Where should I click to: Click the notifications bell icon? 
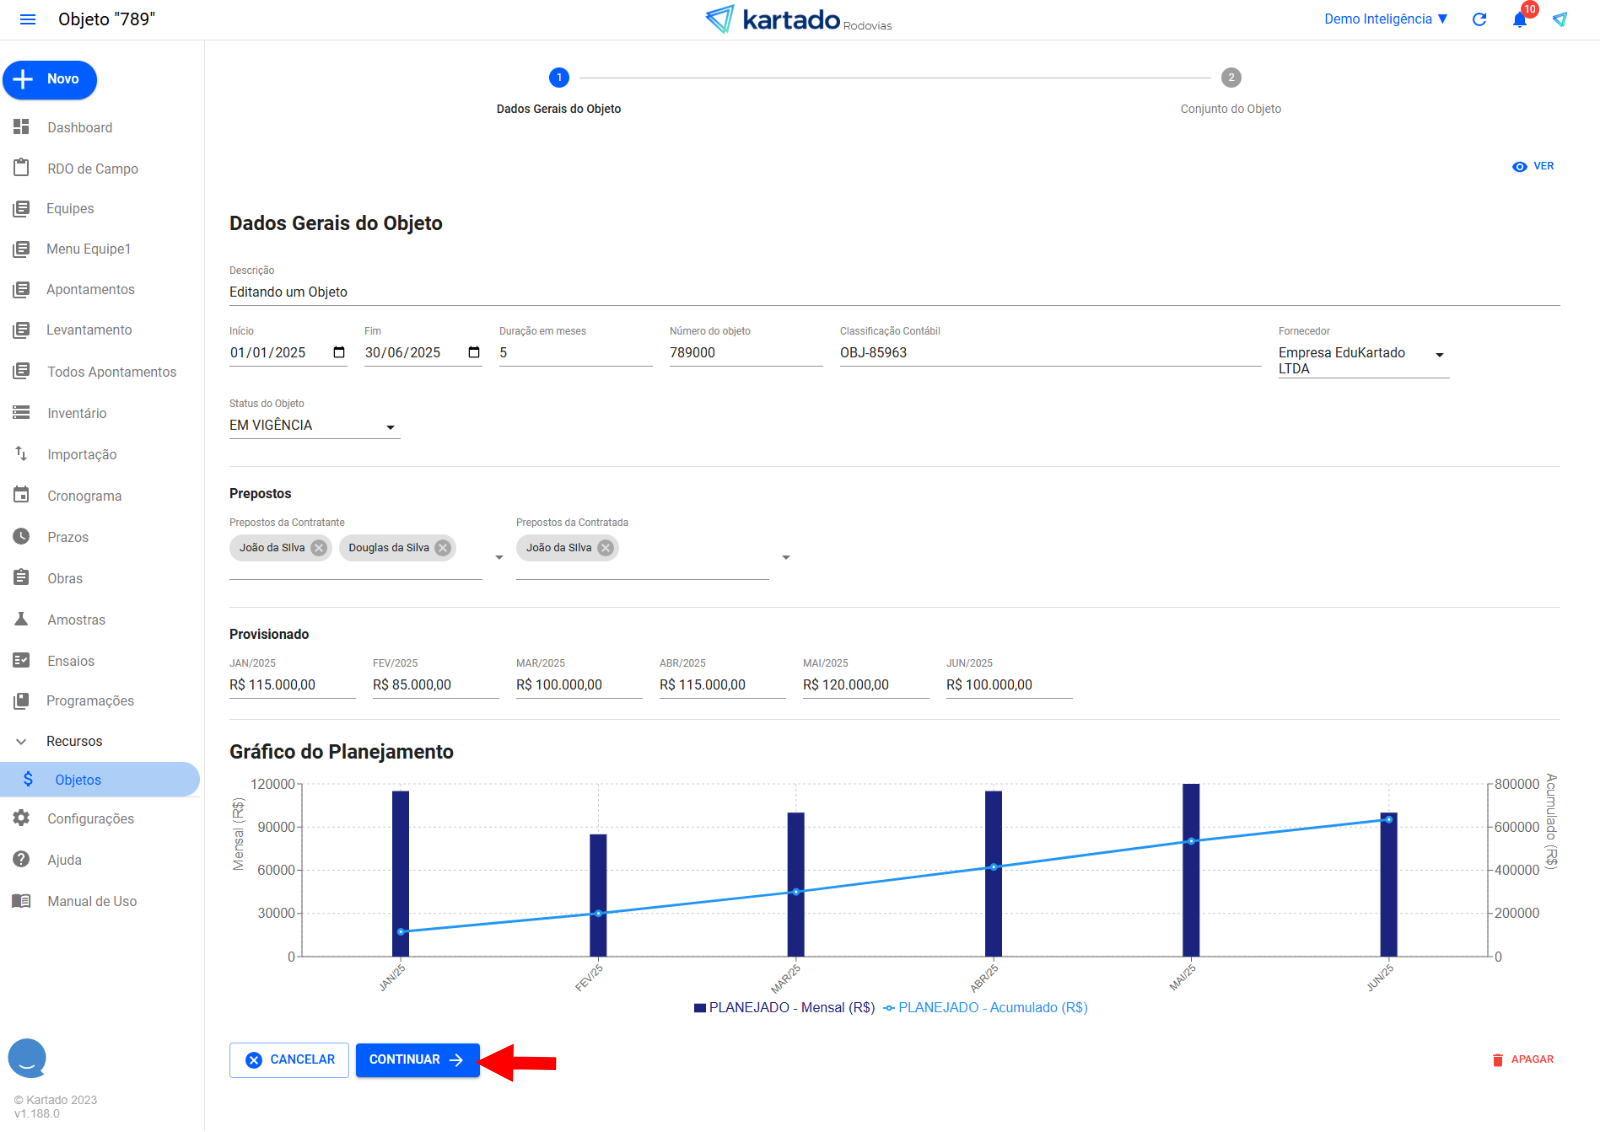coord(1519,20)
